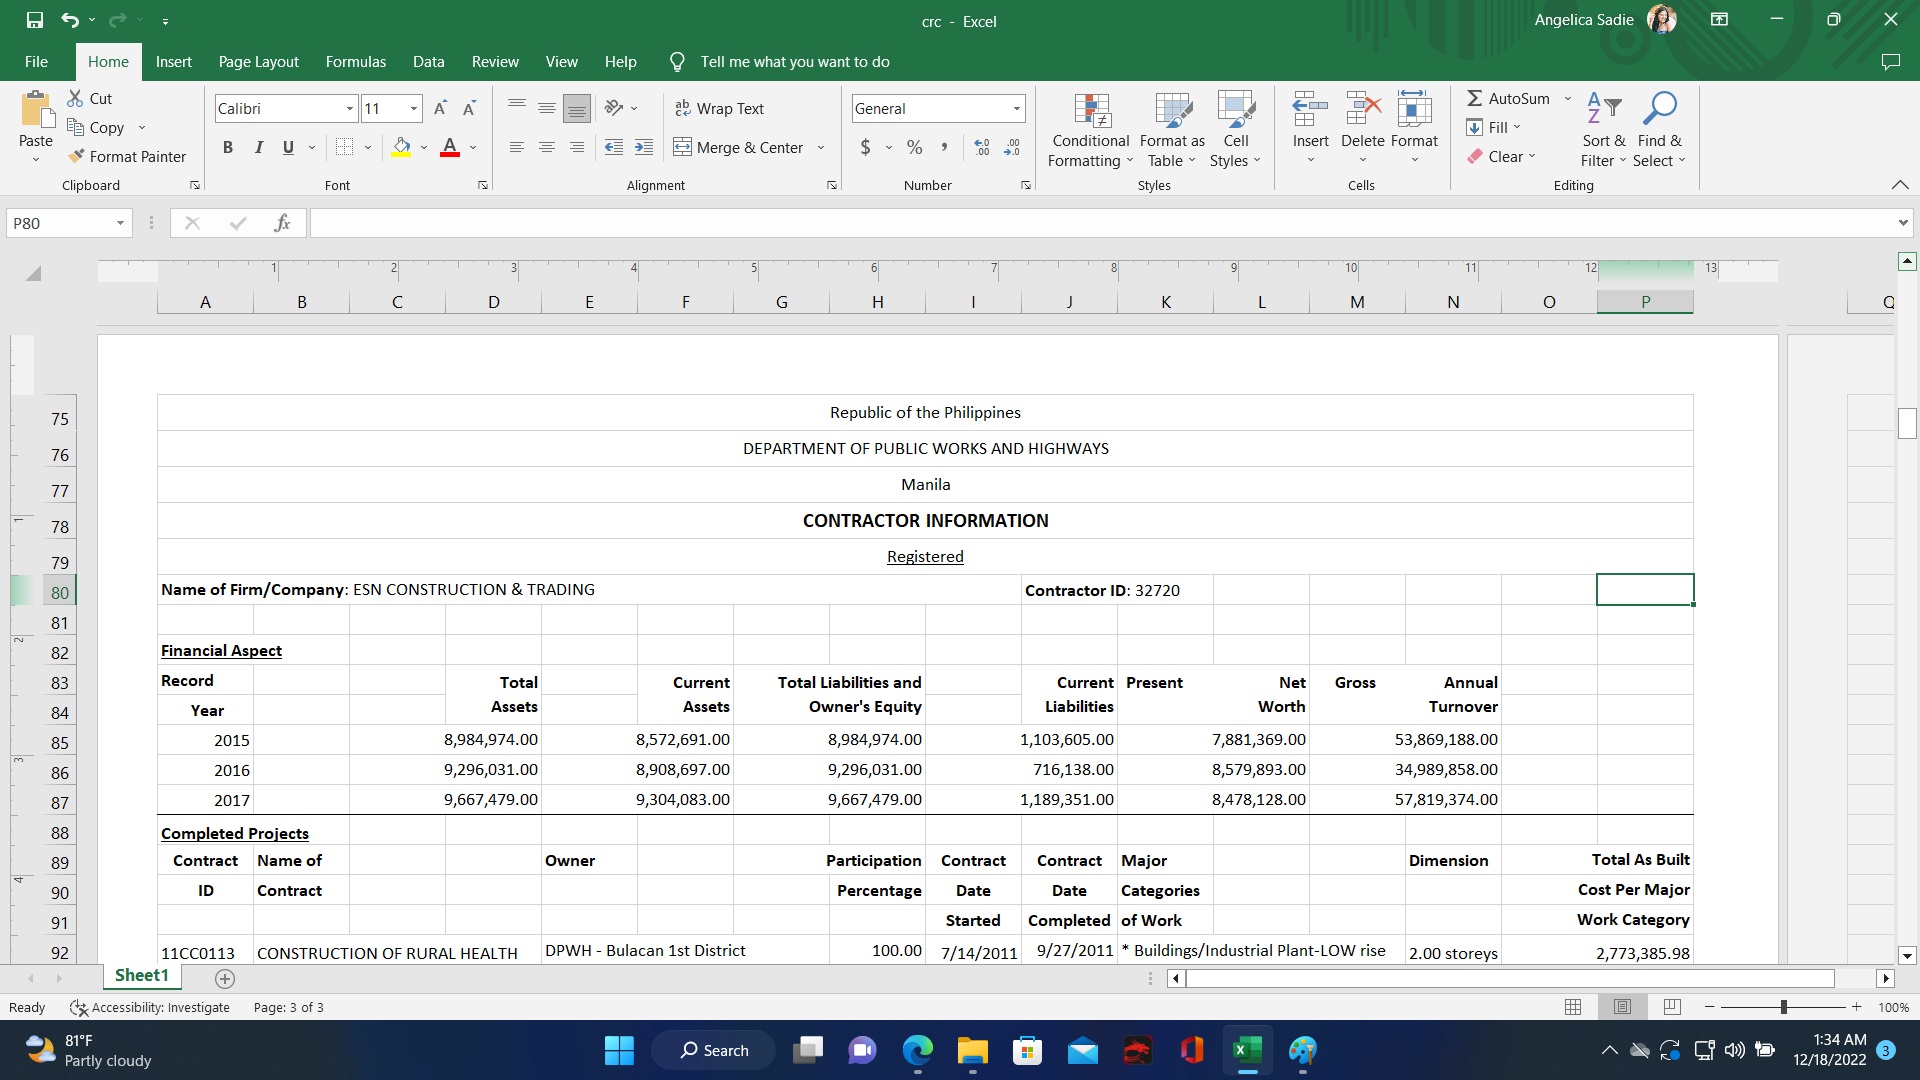Viewport: 1920px width, 1080px height.
Task: Switch to Normal view in status bar
Action: 1573,1007
